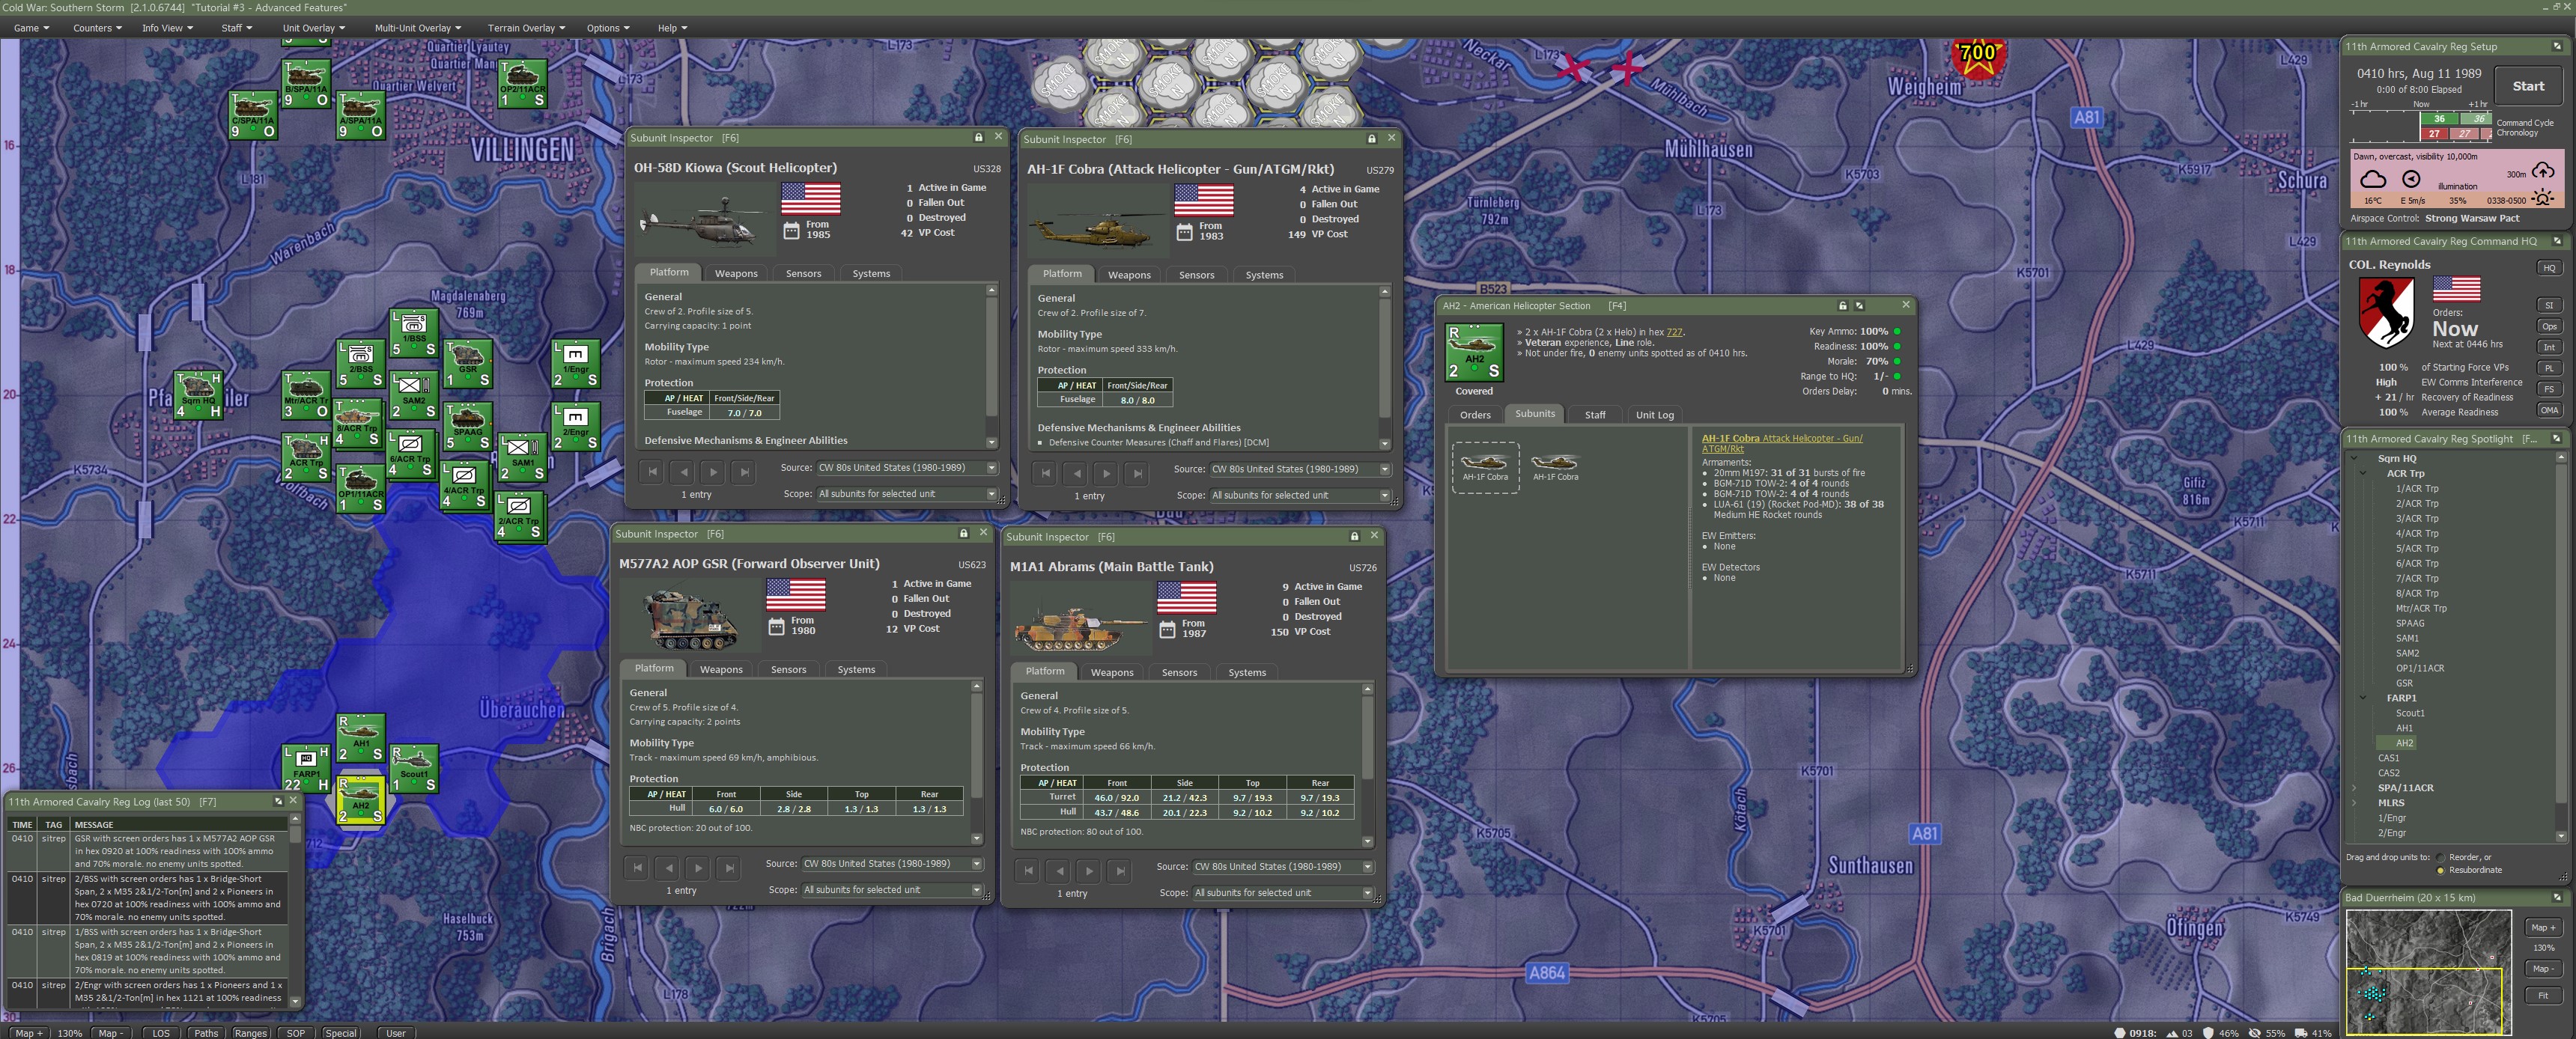The image size is (2576, 1039).
Task: Select the SPAAG unit counter
Action: tap(467, 427)
